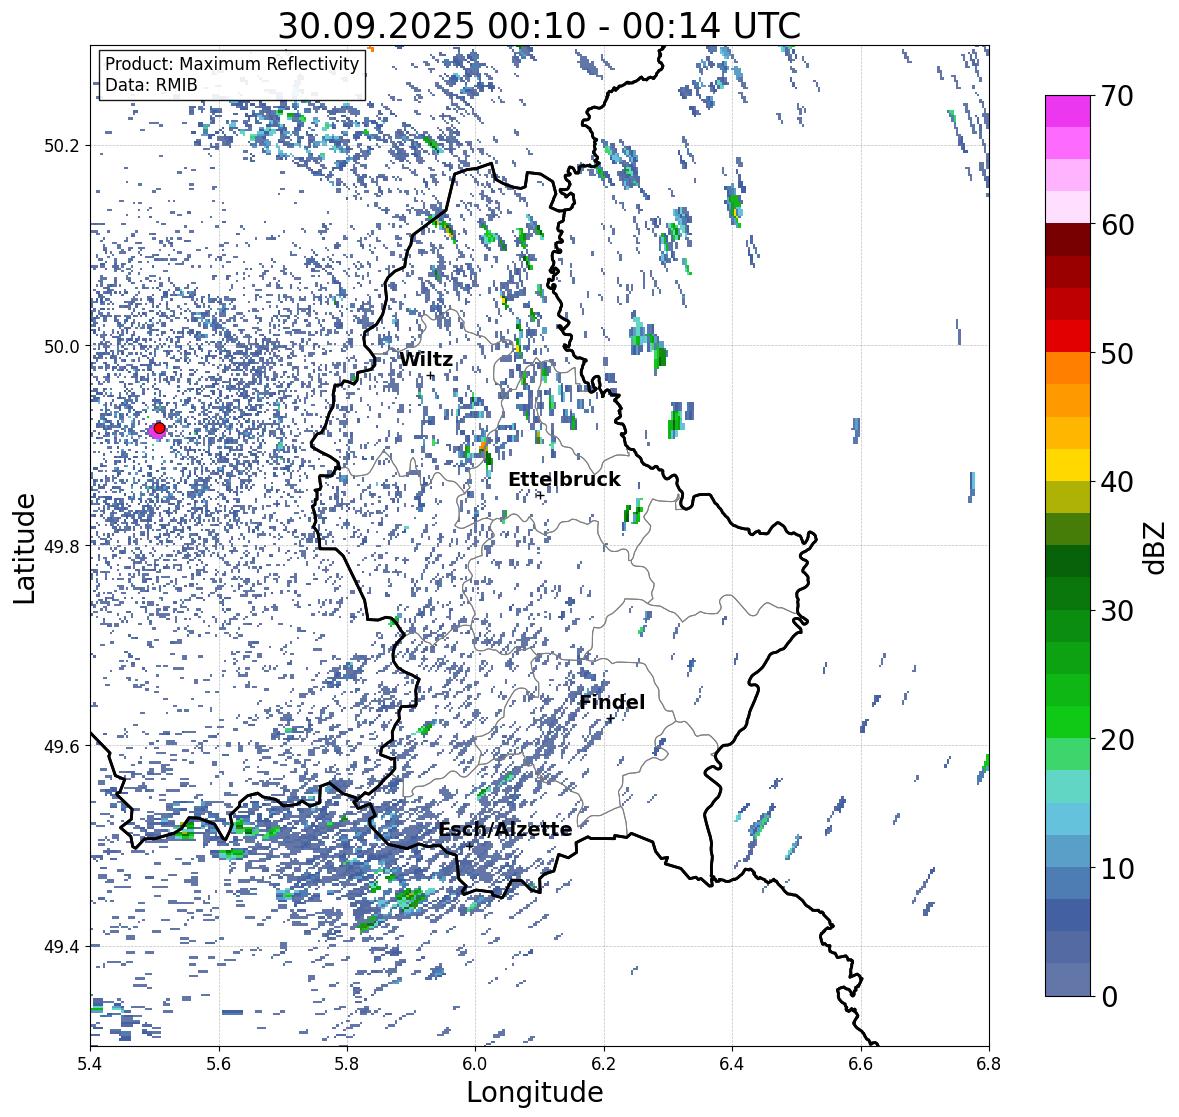The image size is (1179, 1117).
Task: Click latitude tick label 50.2
Action: click(x=62, y=146)
